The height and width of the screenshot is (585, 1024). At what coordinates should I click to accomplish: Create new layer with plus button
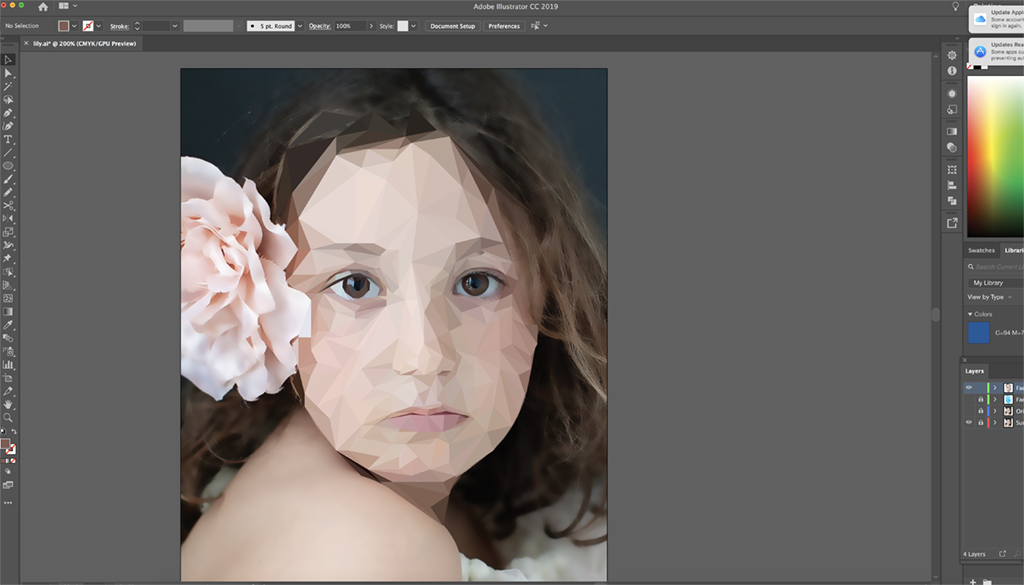972,581
